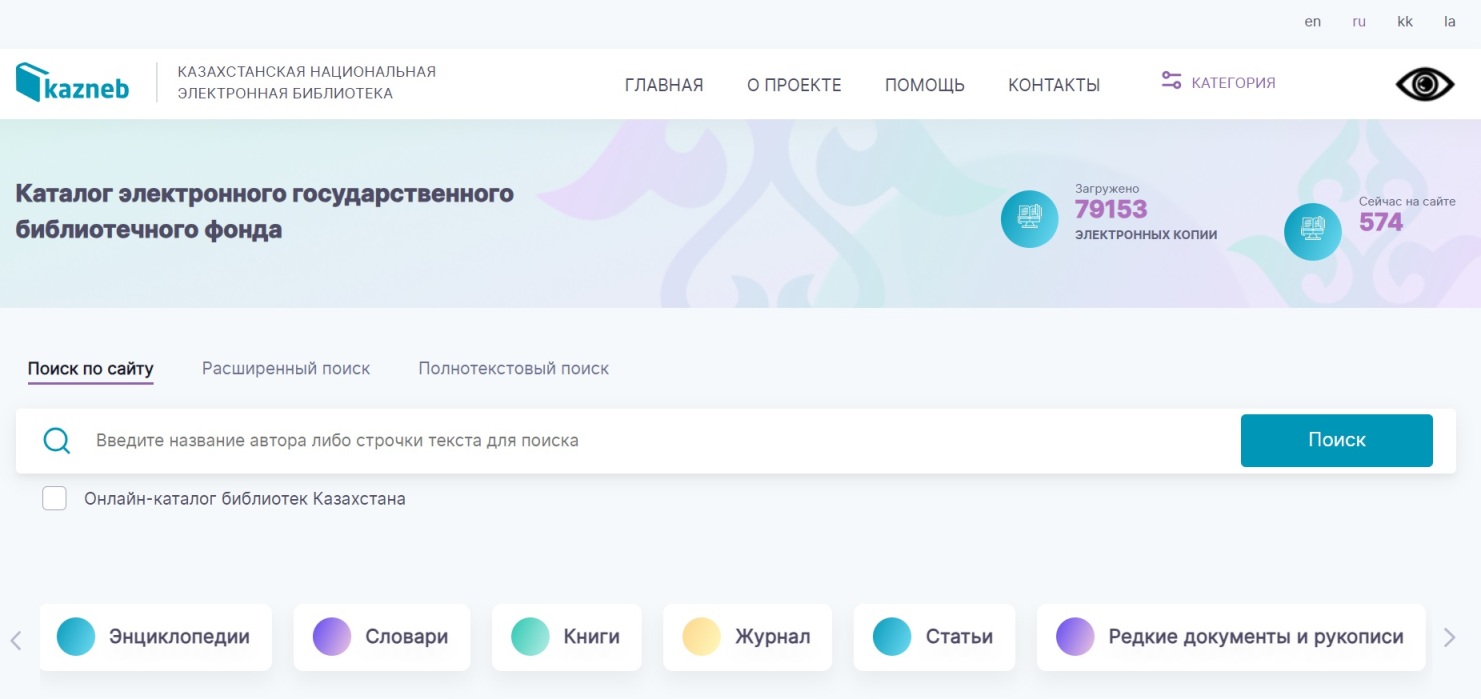Click the kazneb logo icon
The image size is (1481, 699).
[32, 83]
